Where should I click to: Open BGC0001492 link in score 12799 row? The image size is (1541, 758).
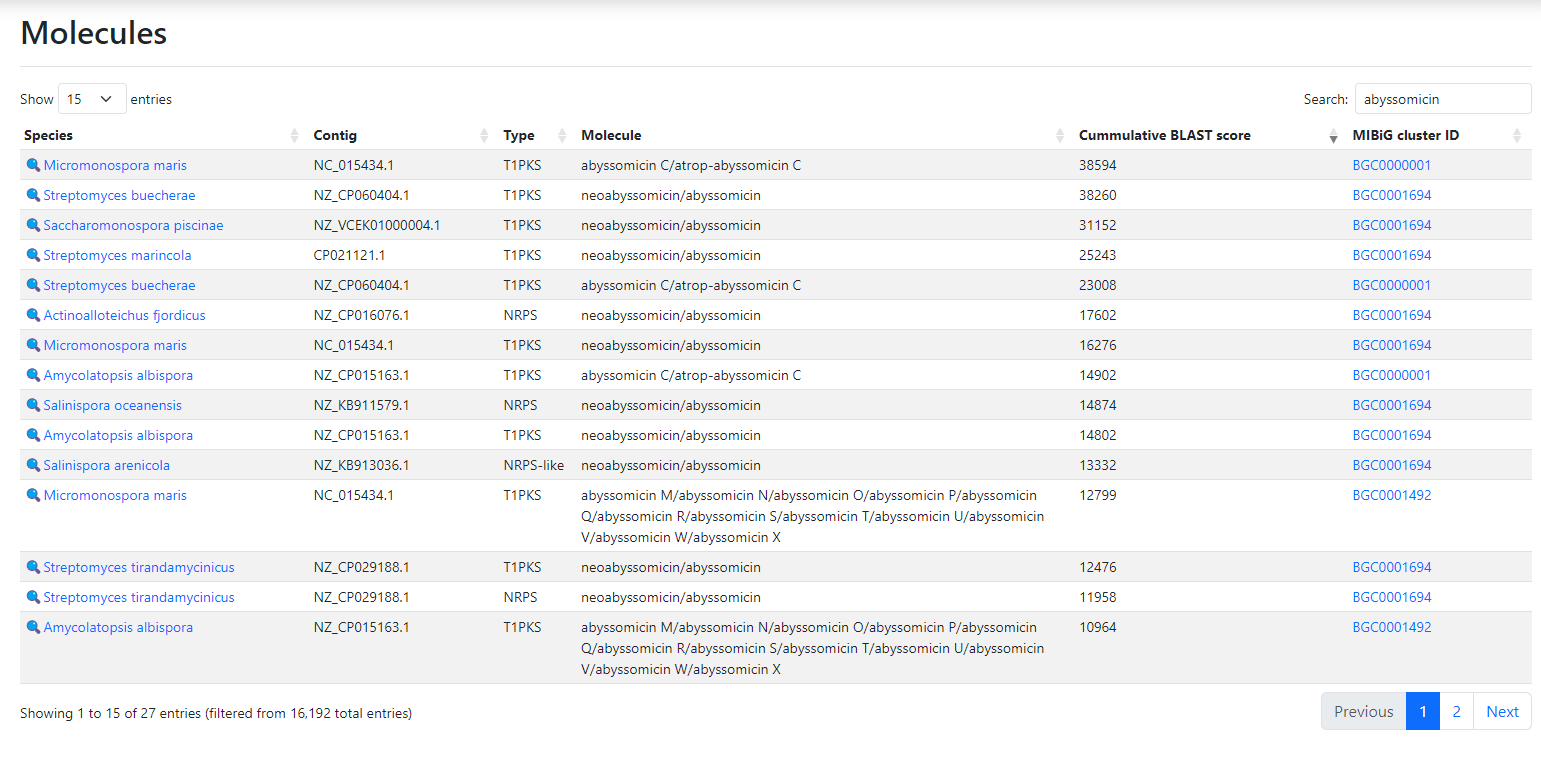click(x=1392, y=495)
